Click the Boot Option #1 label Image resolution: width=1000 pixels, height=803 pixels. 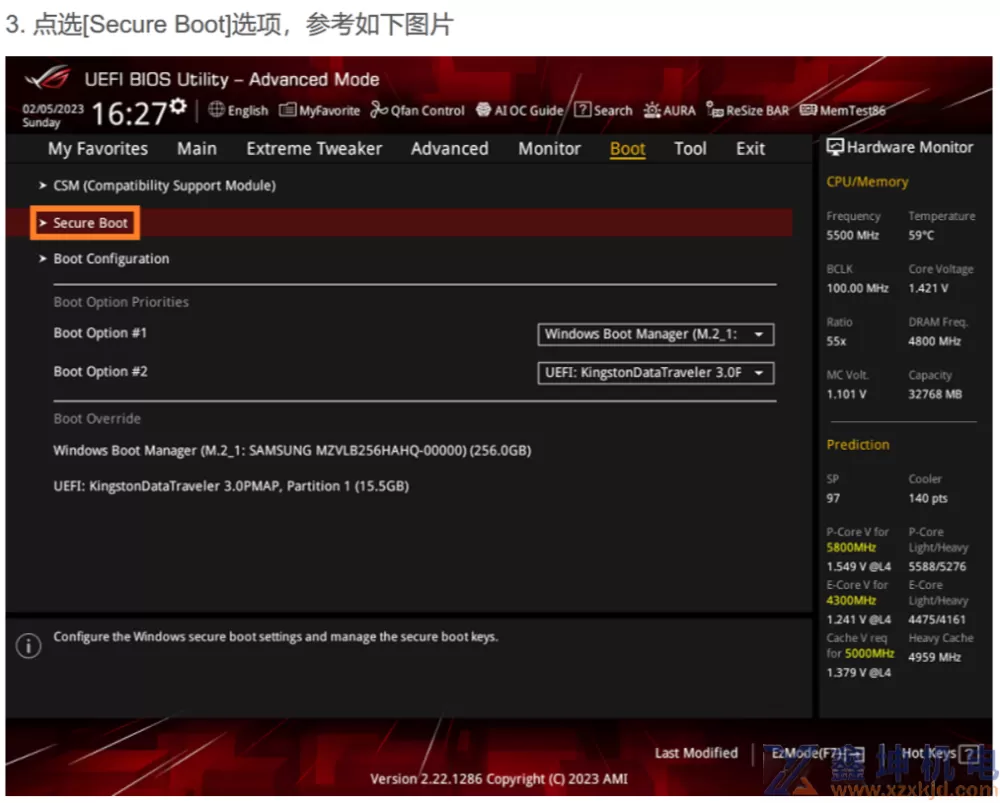coord(100,333)
